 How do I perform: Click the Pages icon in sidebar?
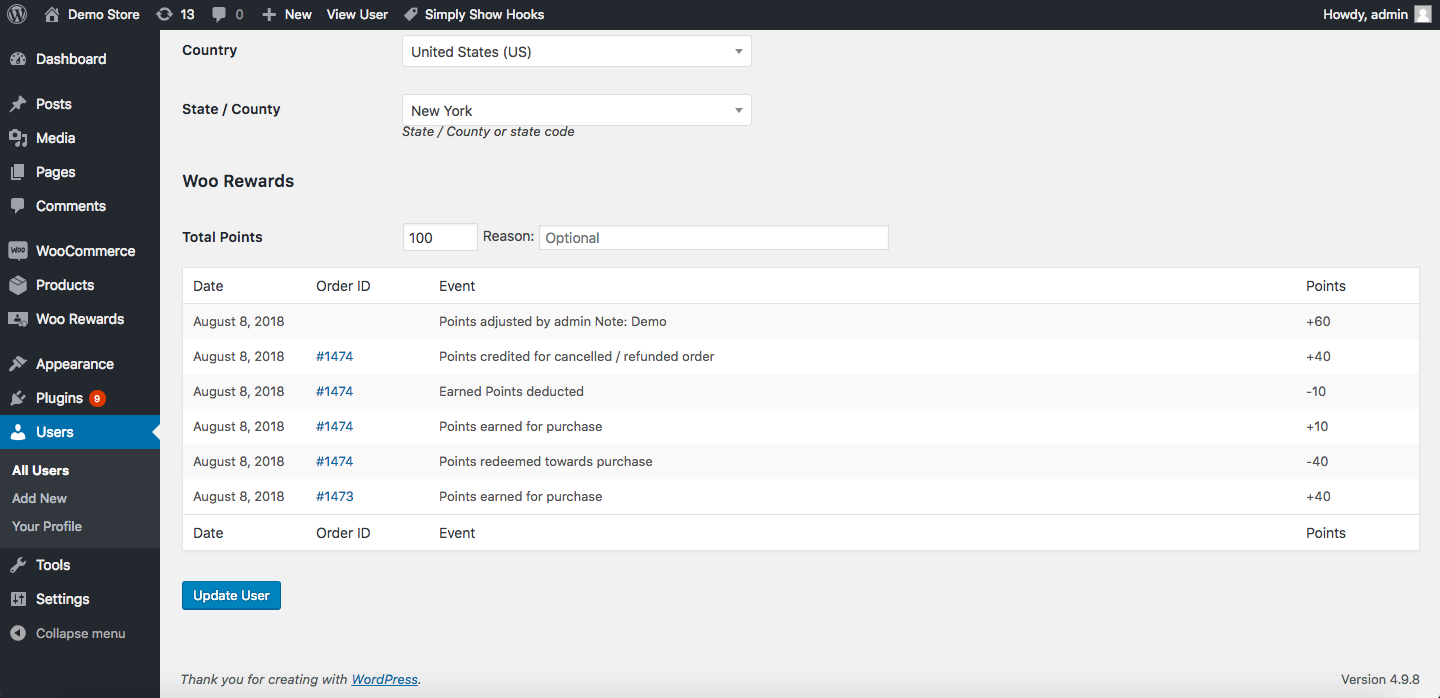[x=18, y=172]
